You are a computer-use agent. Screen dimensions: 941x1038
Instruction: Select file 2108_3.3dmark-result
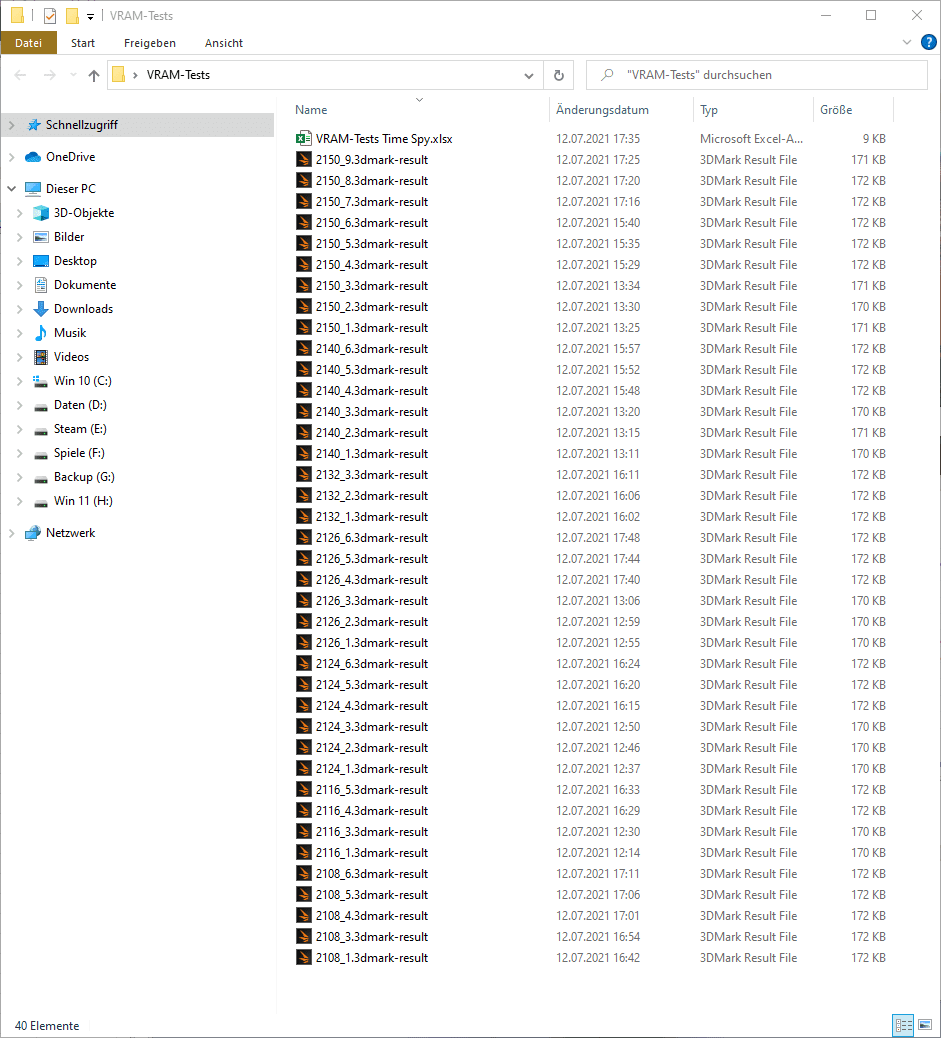click(371, 937)
